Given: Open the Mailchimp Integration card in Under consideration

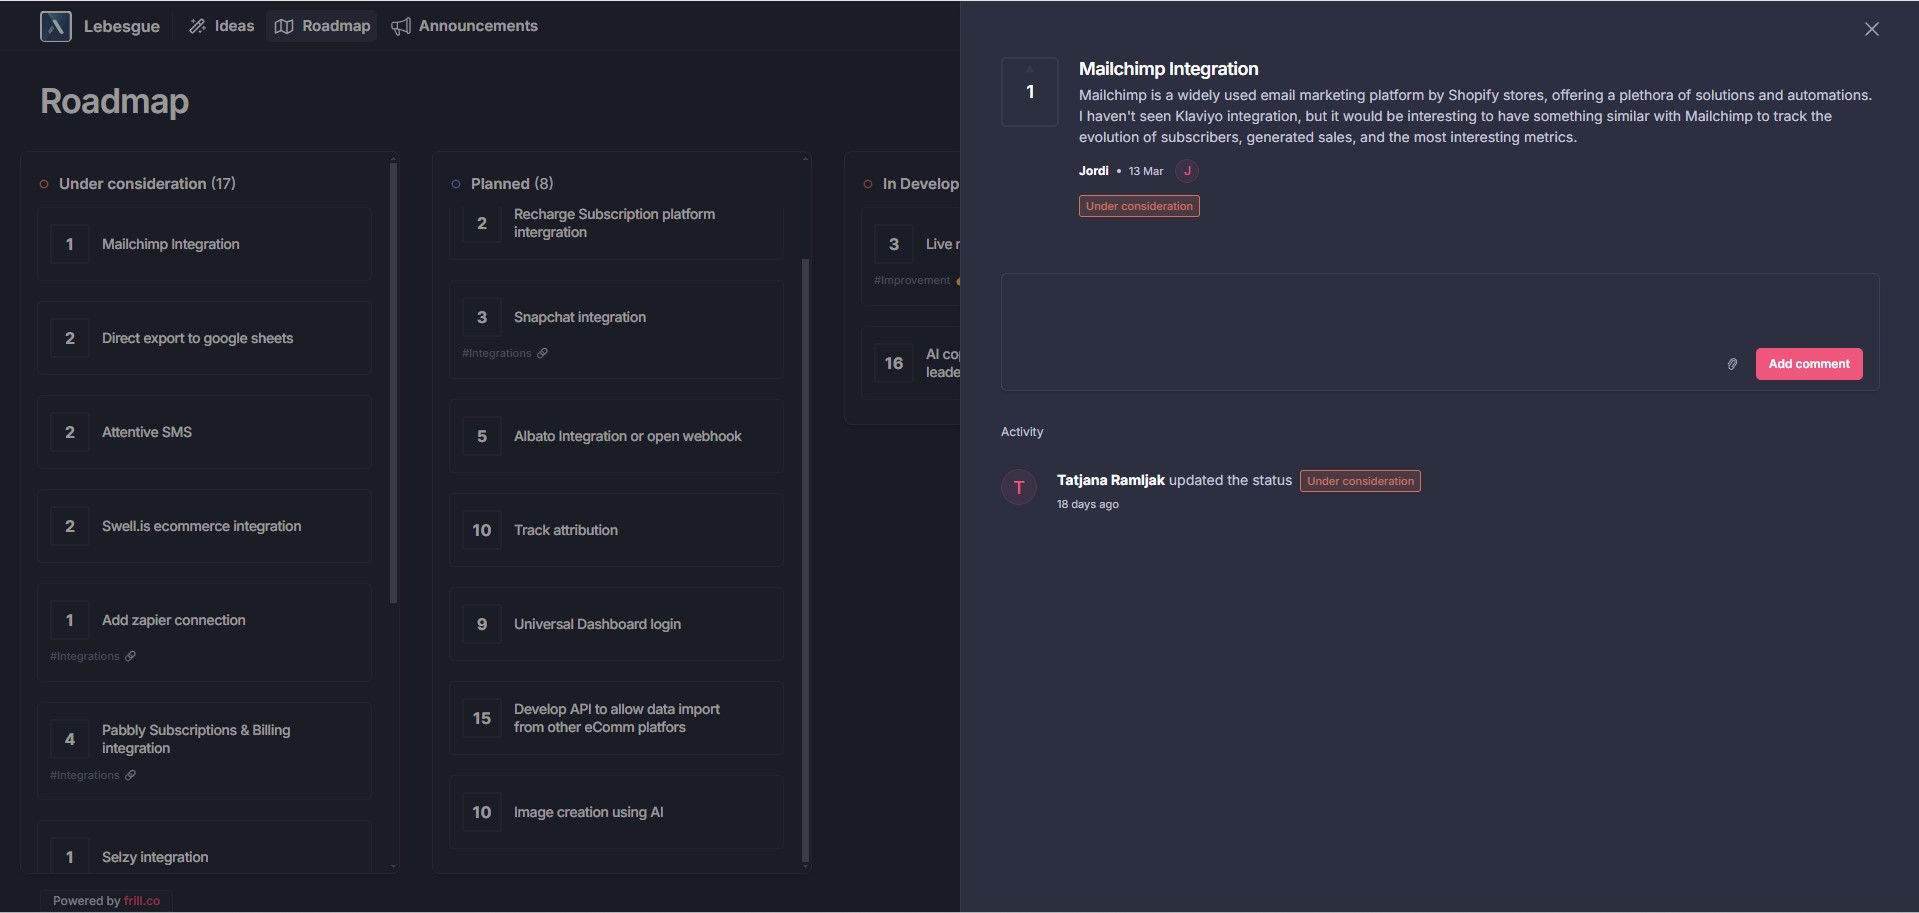Looking at the screenshot, I should click(x=205, y=244).
